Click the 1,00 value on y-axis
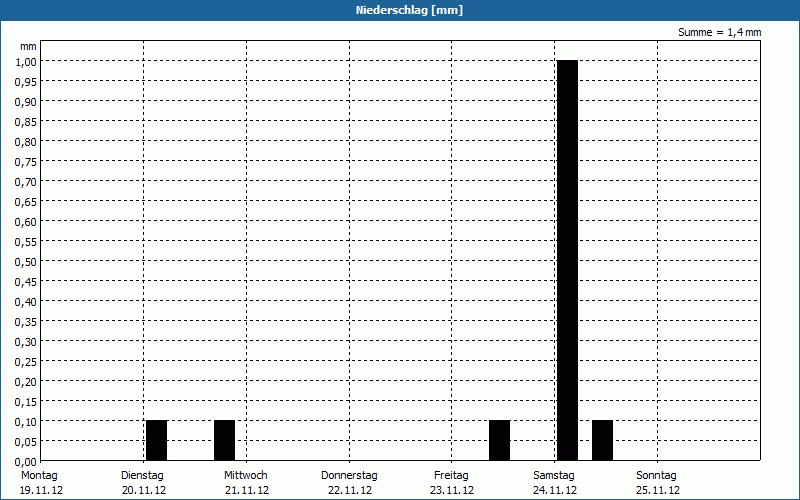800x500 pixels. coord(26,61)
